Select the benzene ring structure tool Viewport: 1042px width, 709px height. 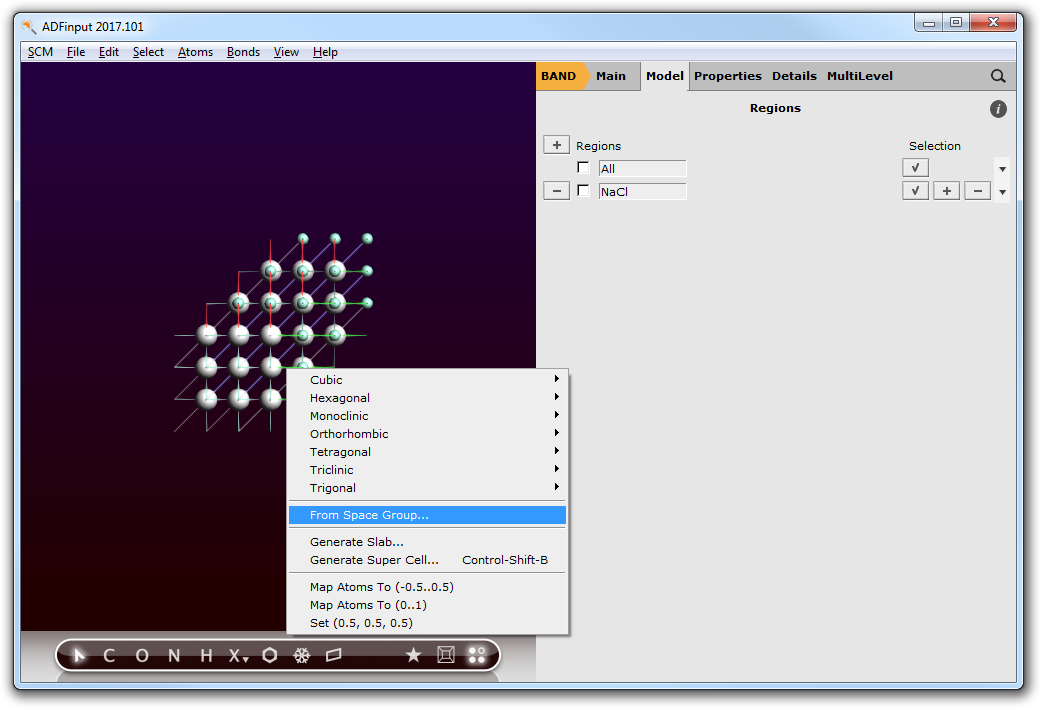point(270,656)
